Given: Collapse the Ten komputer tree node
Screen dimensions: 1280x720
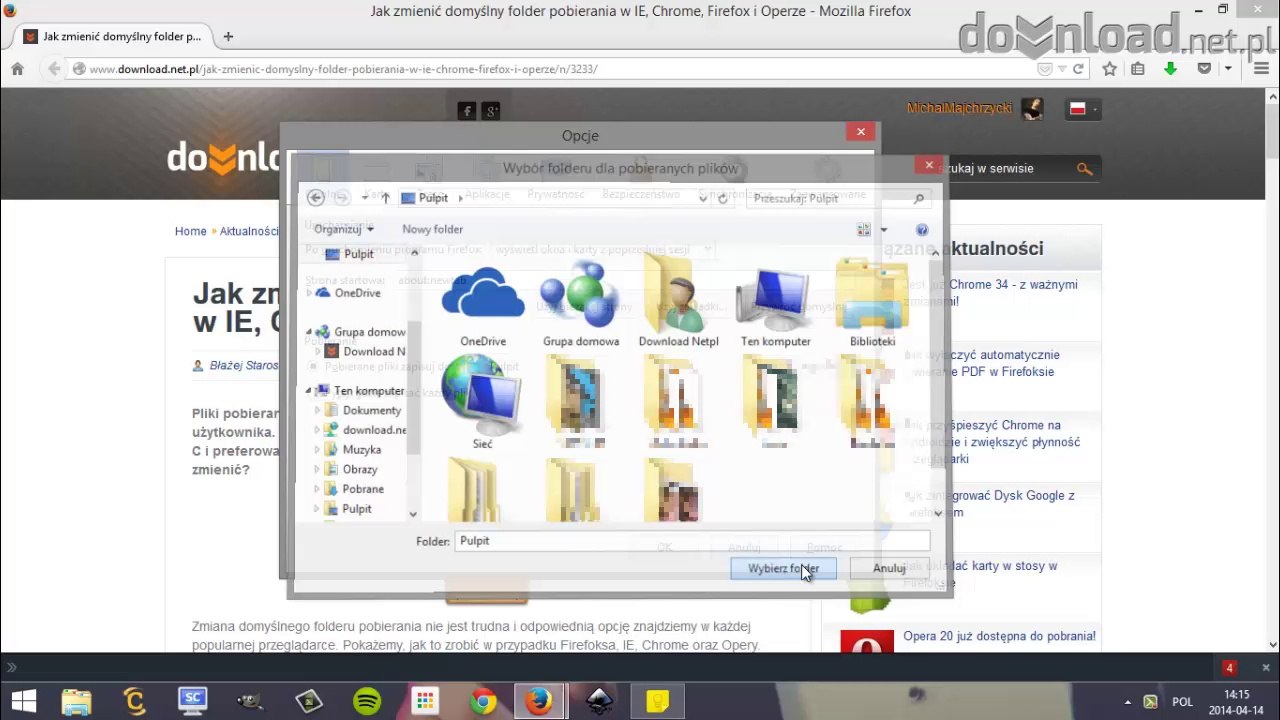Looking at the screenshot, I should coord(309,391).
